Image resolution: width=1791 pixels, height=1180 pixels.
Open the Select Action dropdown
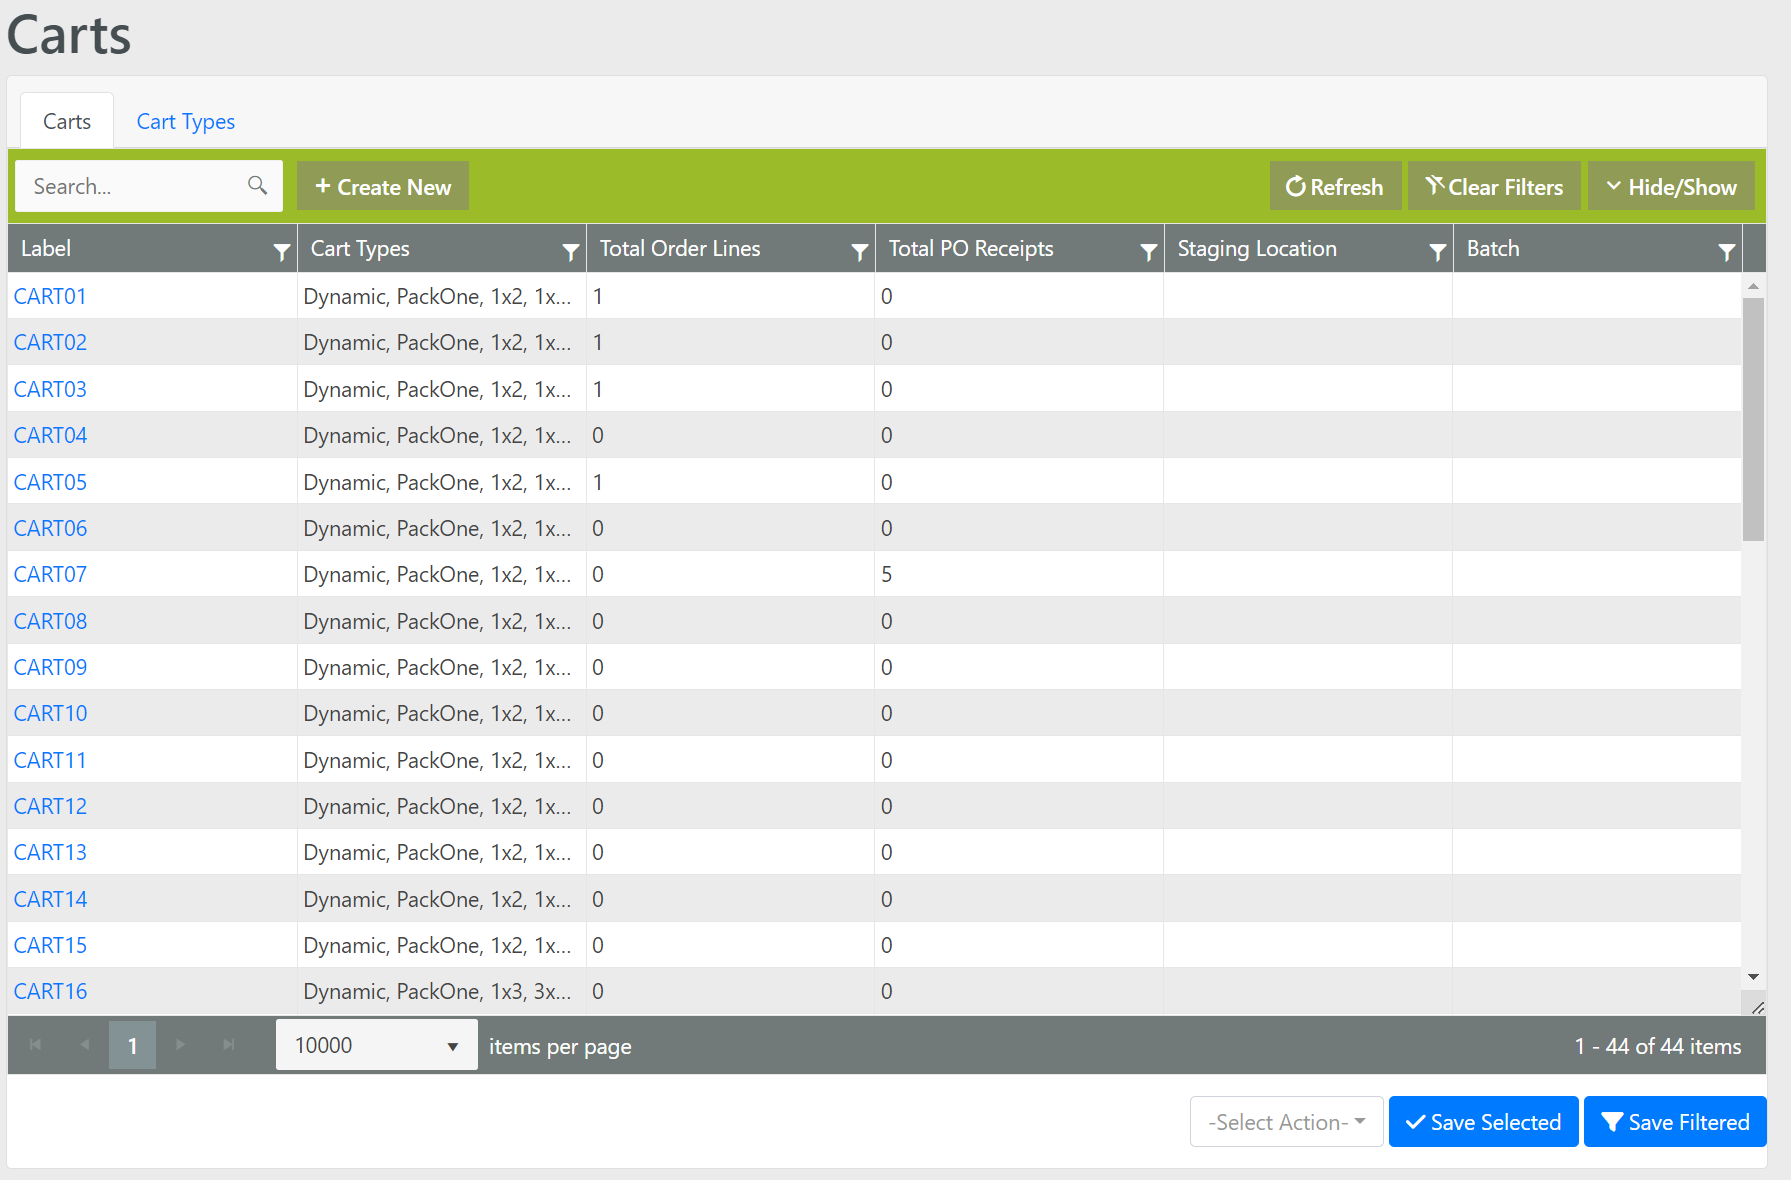pyautogui.click(x=1286, y=1122)
